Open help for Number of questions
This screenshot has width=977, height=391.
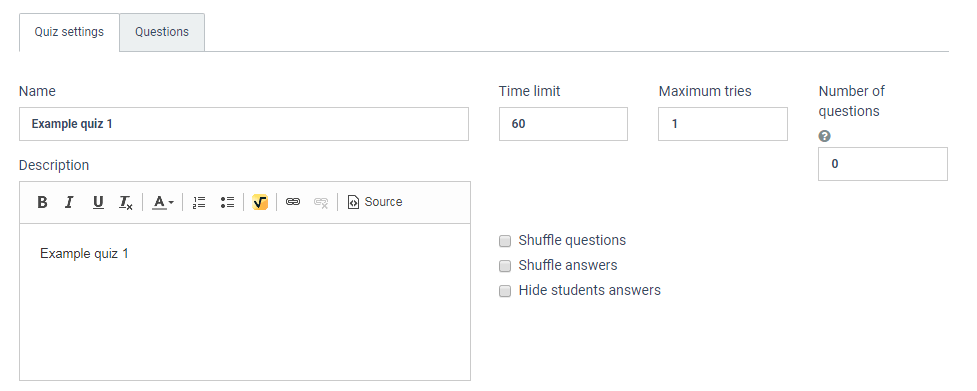point(824,136)
